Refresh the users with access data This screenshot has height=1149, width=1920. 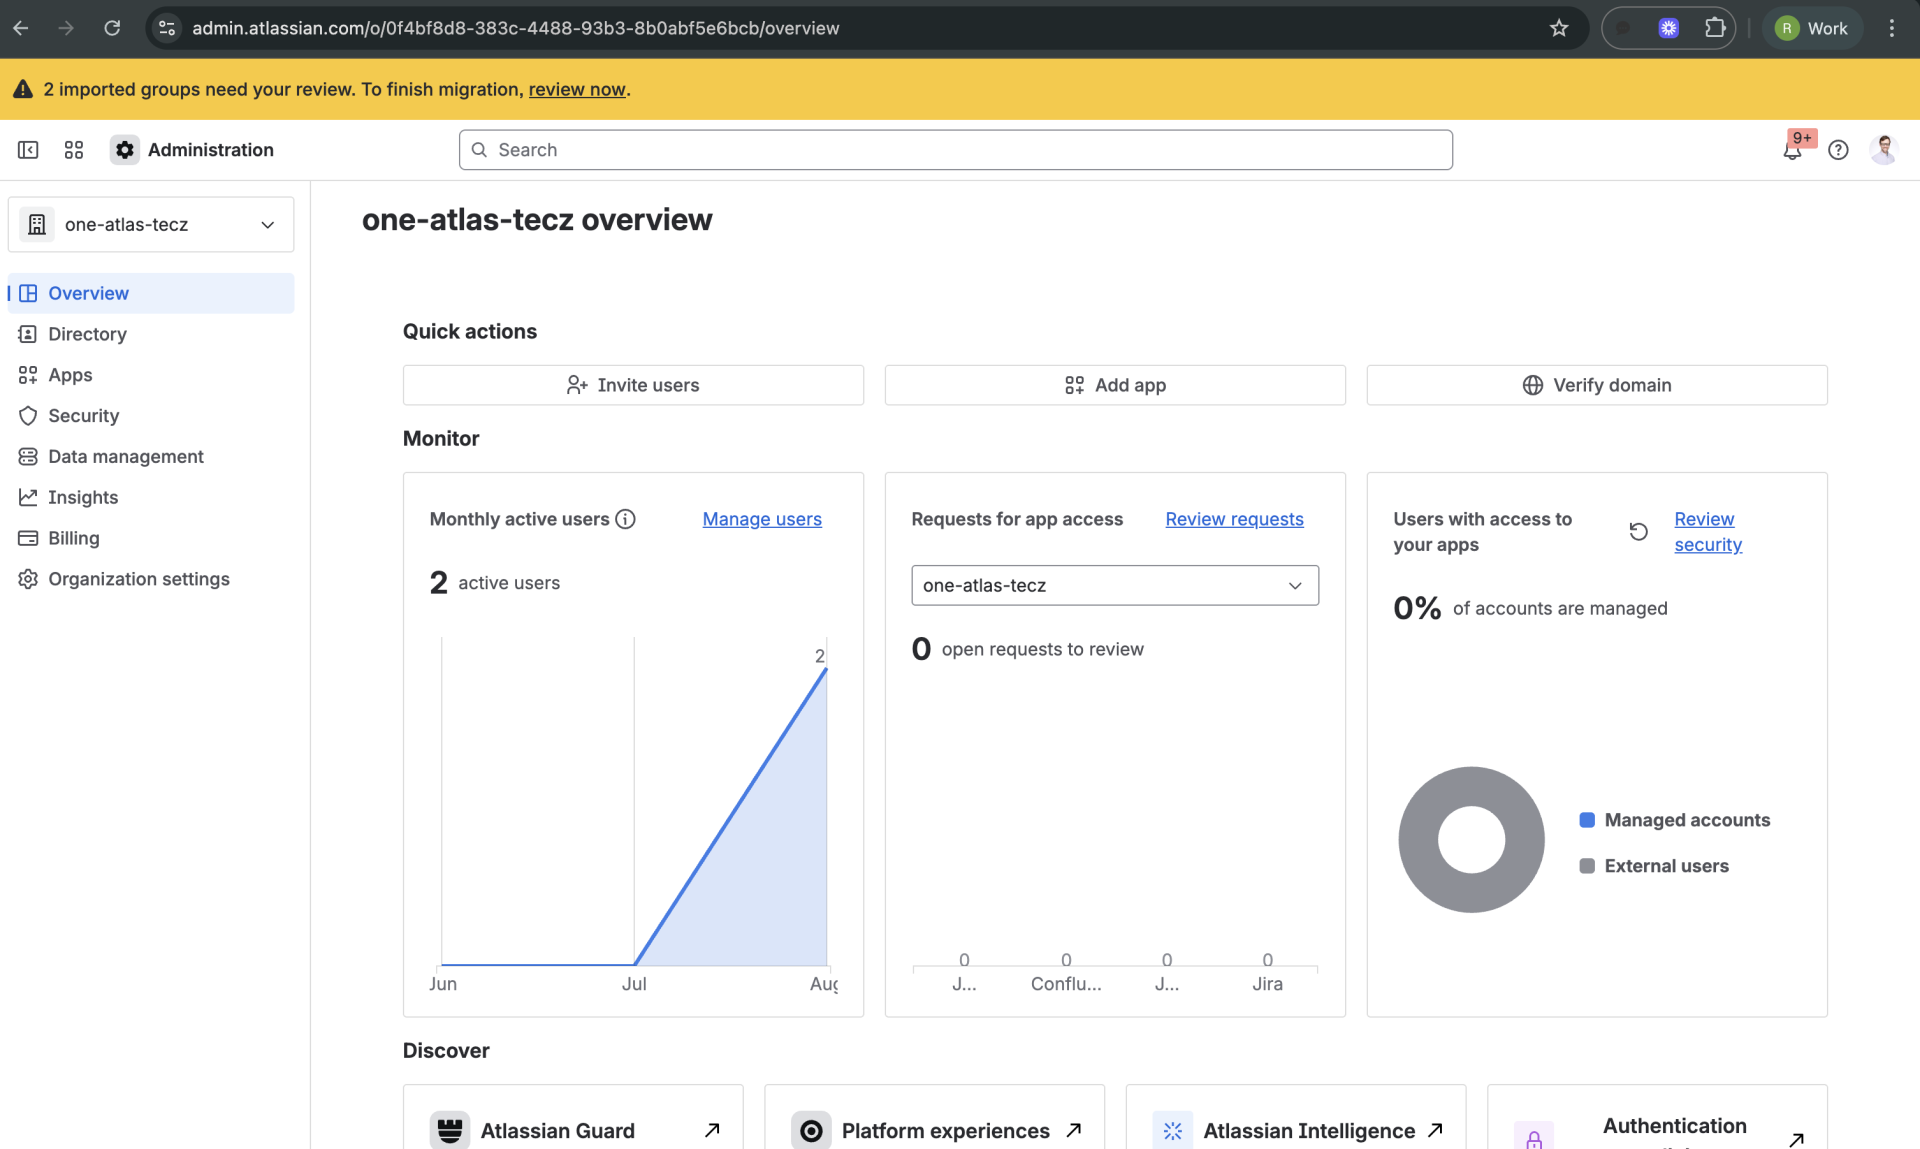pos(1638,531)
